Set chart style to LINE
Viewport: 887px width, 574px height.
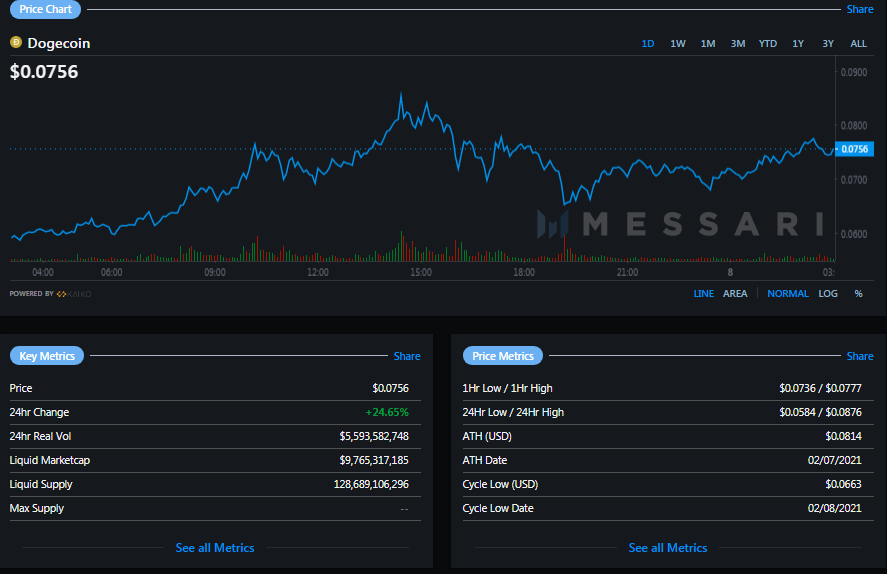(703, 294)
